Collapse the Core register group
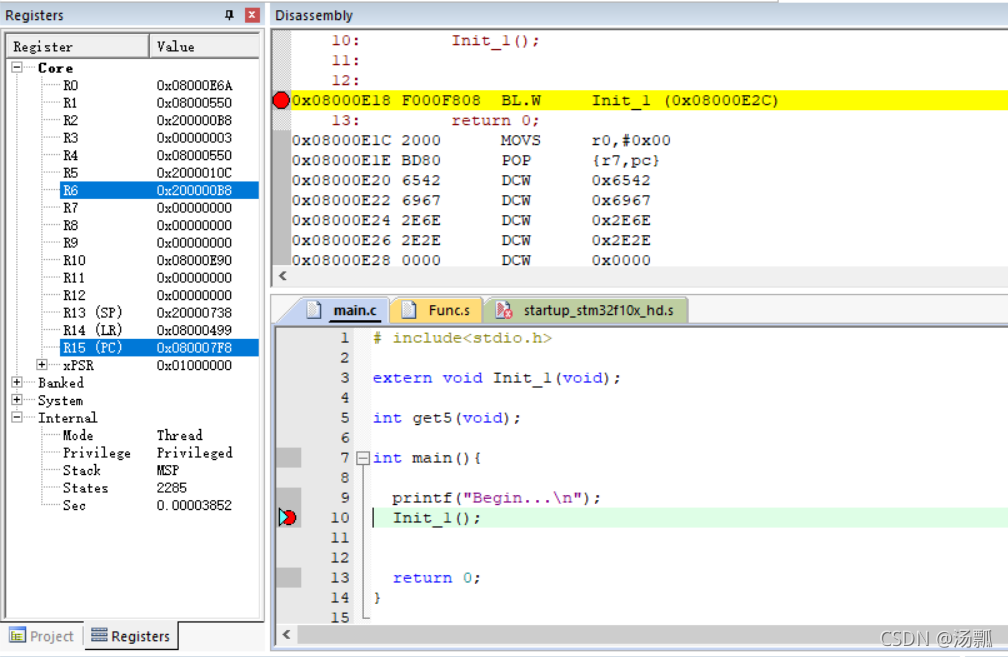 [17, 67]
